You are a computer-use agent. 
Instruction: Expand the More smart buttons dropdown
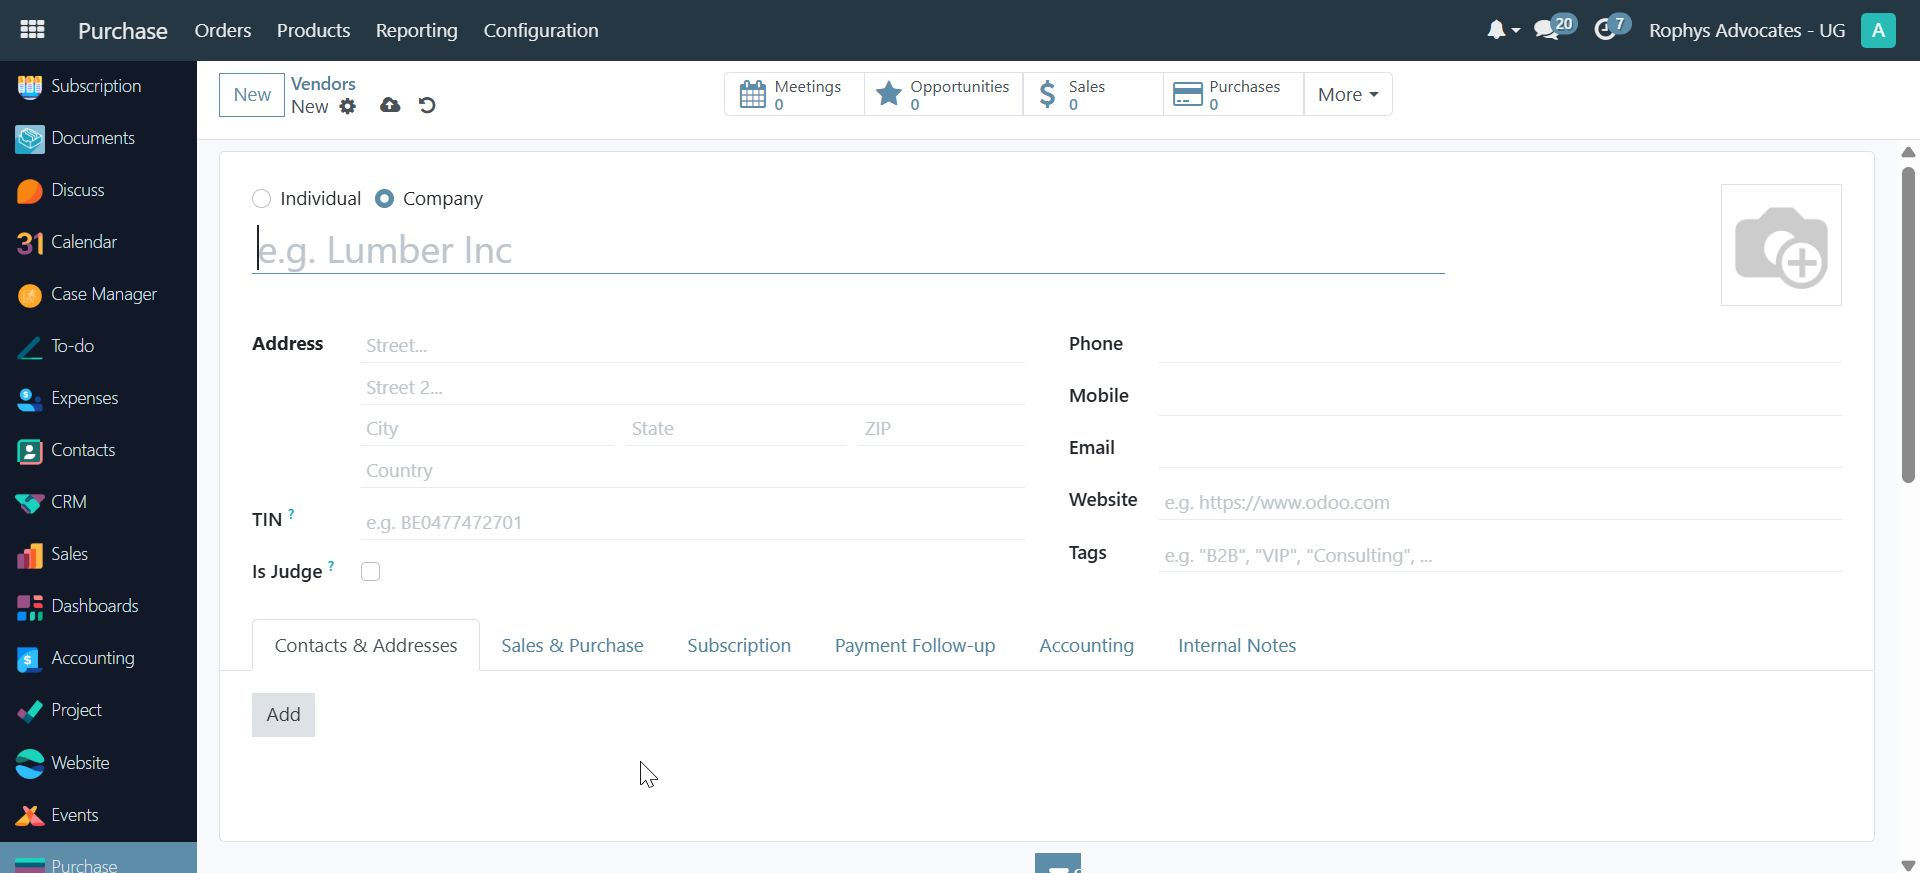1348,94
